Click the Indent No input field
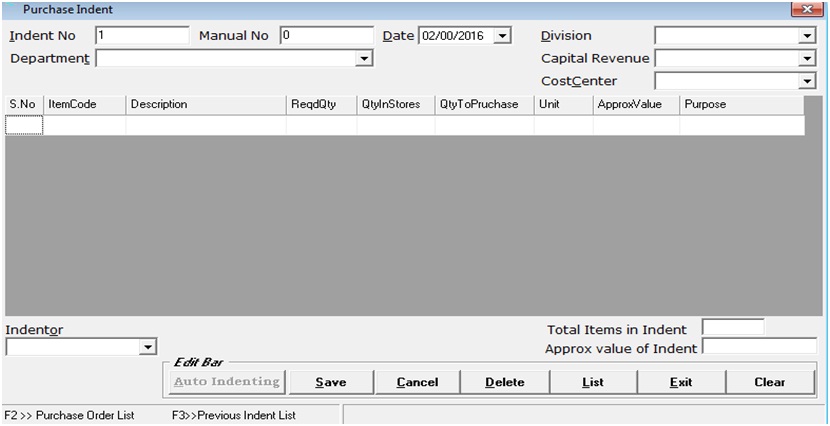This screenshot has height=426, width=830. [141, 36]
